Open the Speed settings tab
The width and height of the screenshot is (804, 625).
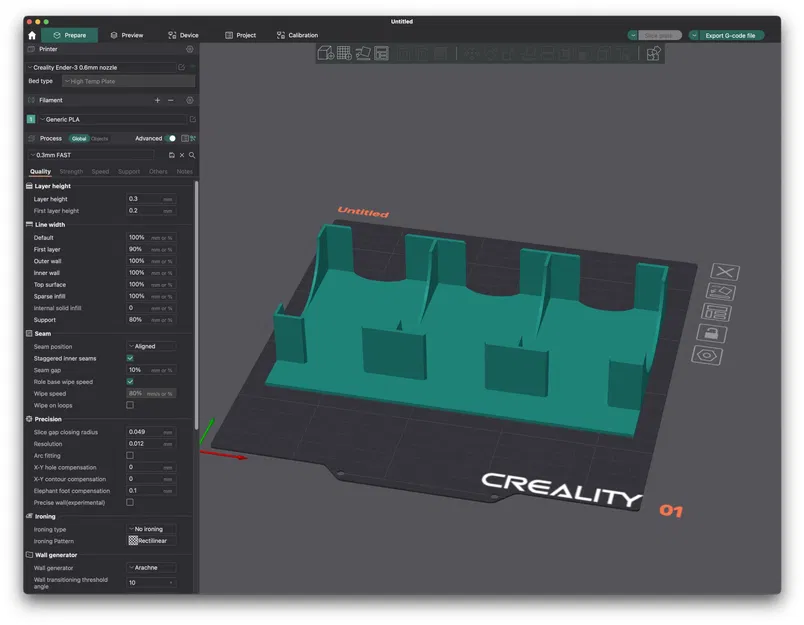click(x=100, y=172)
